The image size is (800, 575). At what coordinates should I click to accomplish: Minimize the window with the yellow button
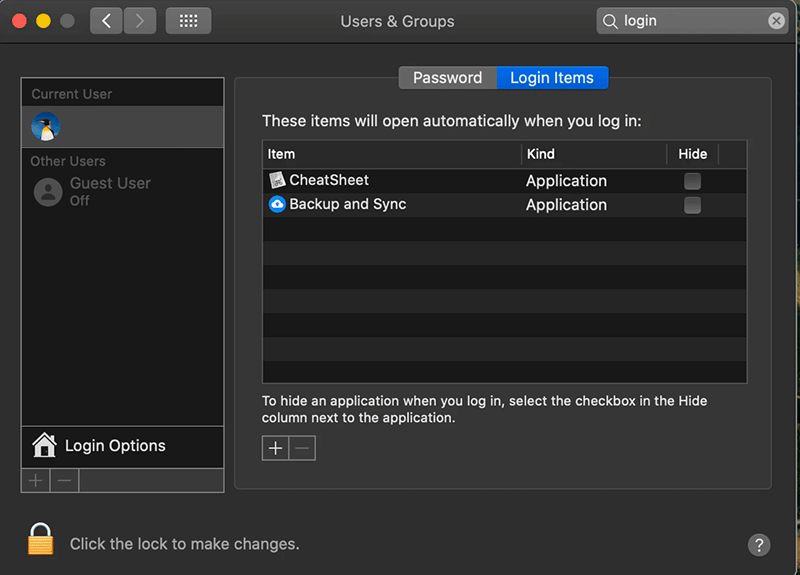pyautogui.click(x=43, y=21)
